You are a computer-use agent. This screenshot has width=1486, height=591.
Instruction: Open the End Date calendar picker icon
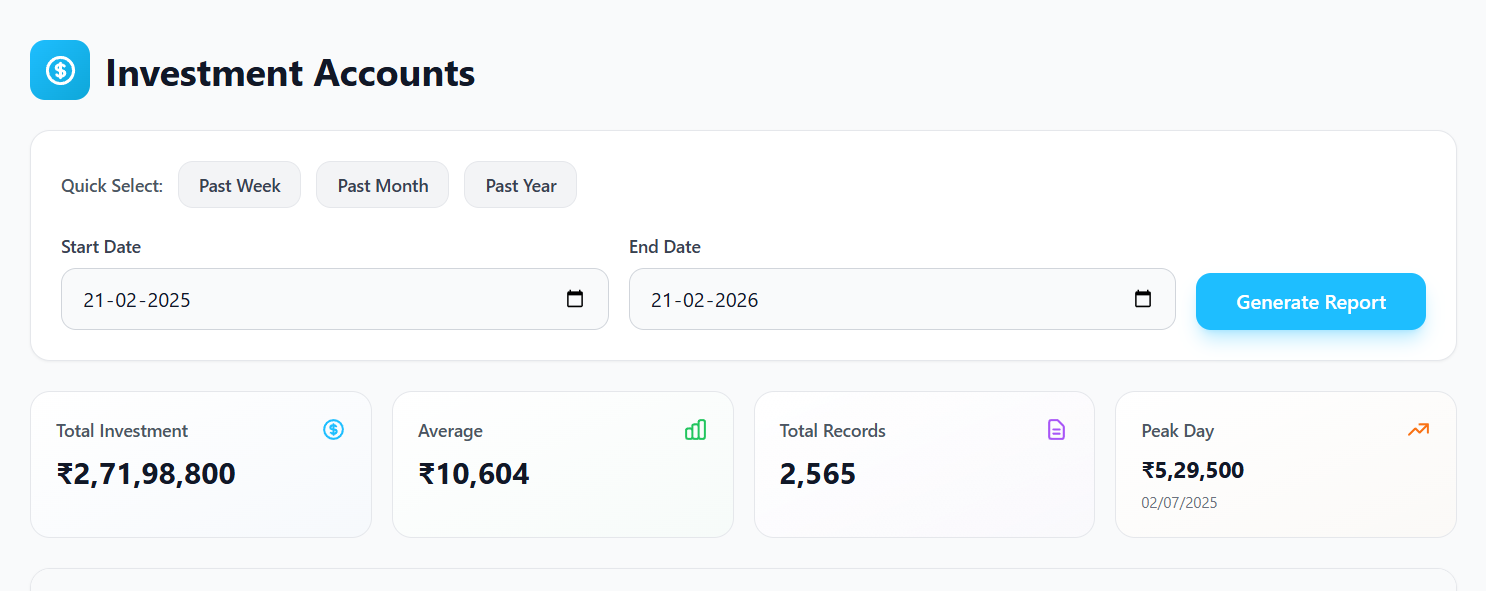point(1143,298)
